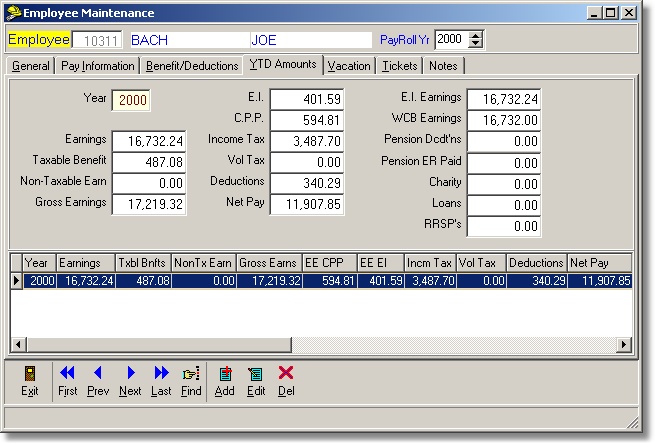Click the Exit toolbar icon
The image size is (655, 445).
point(30,380)
